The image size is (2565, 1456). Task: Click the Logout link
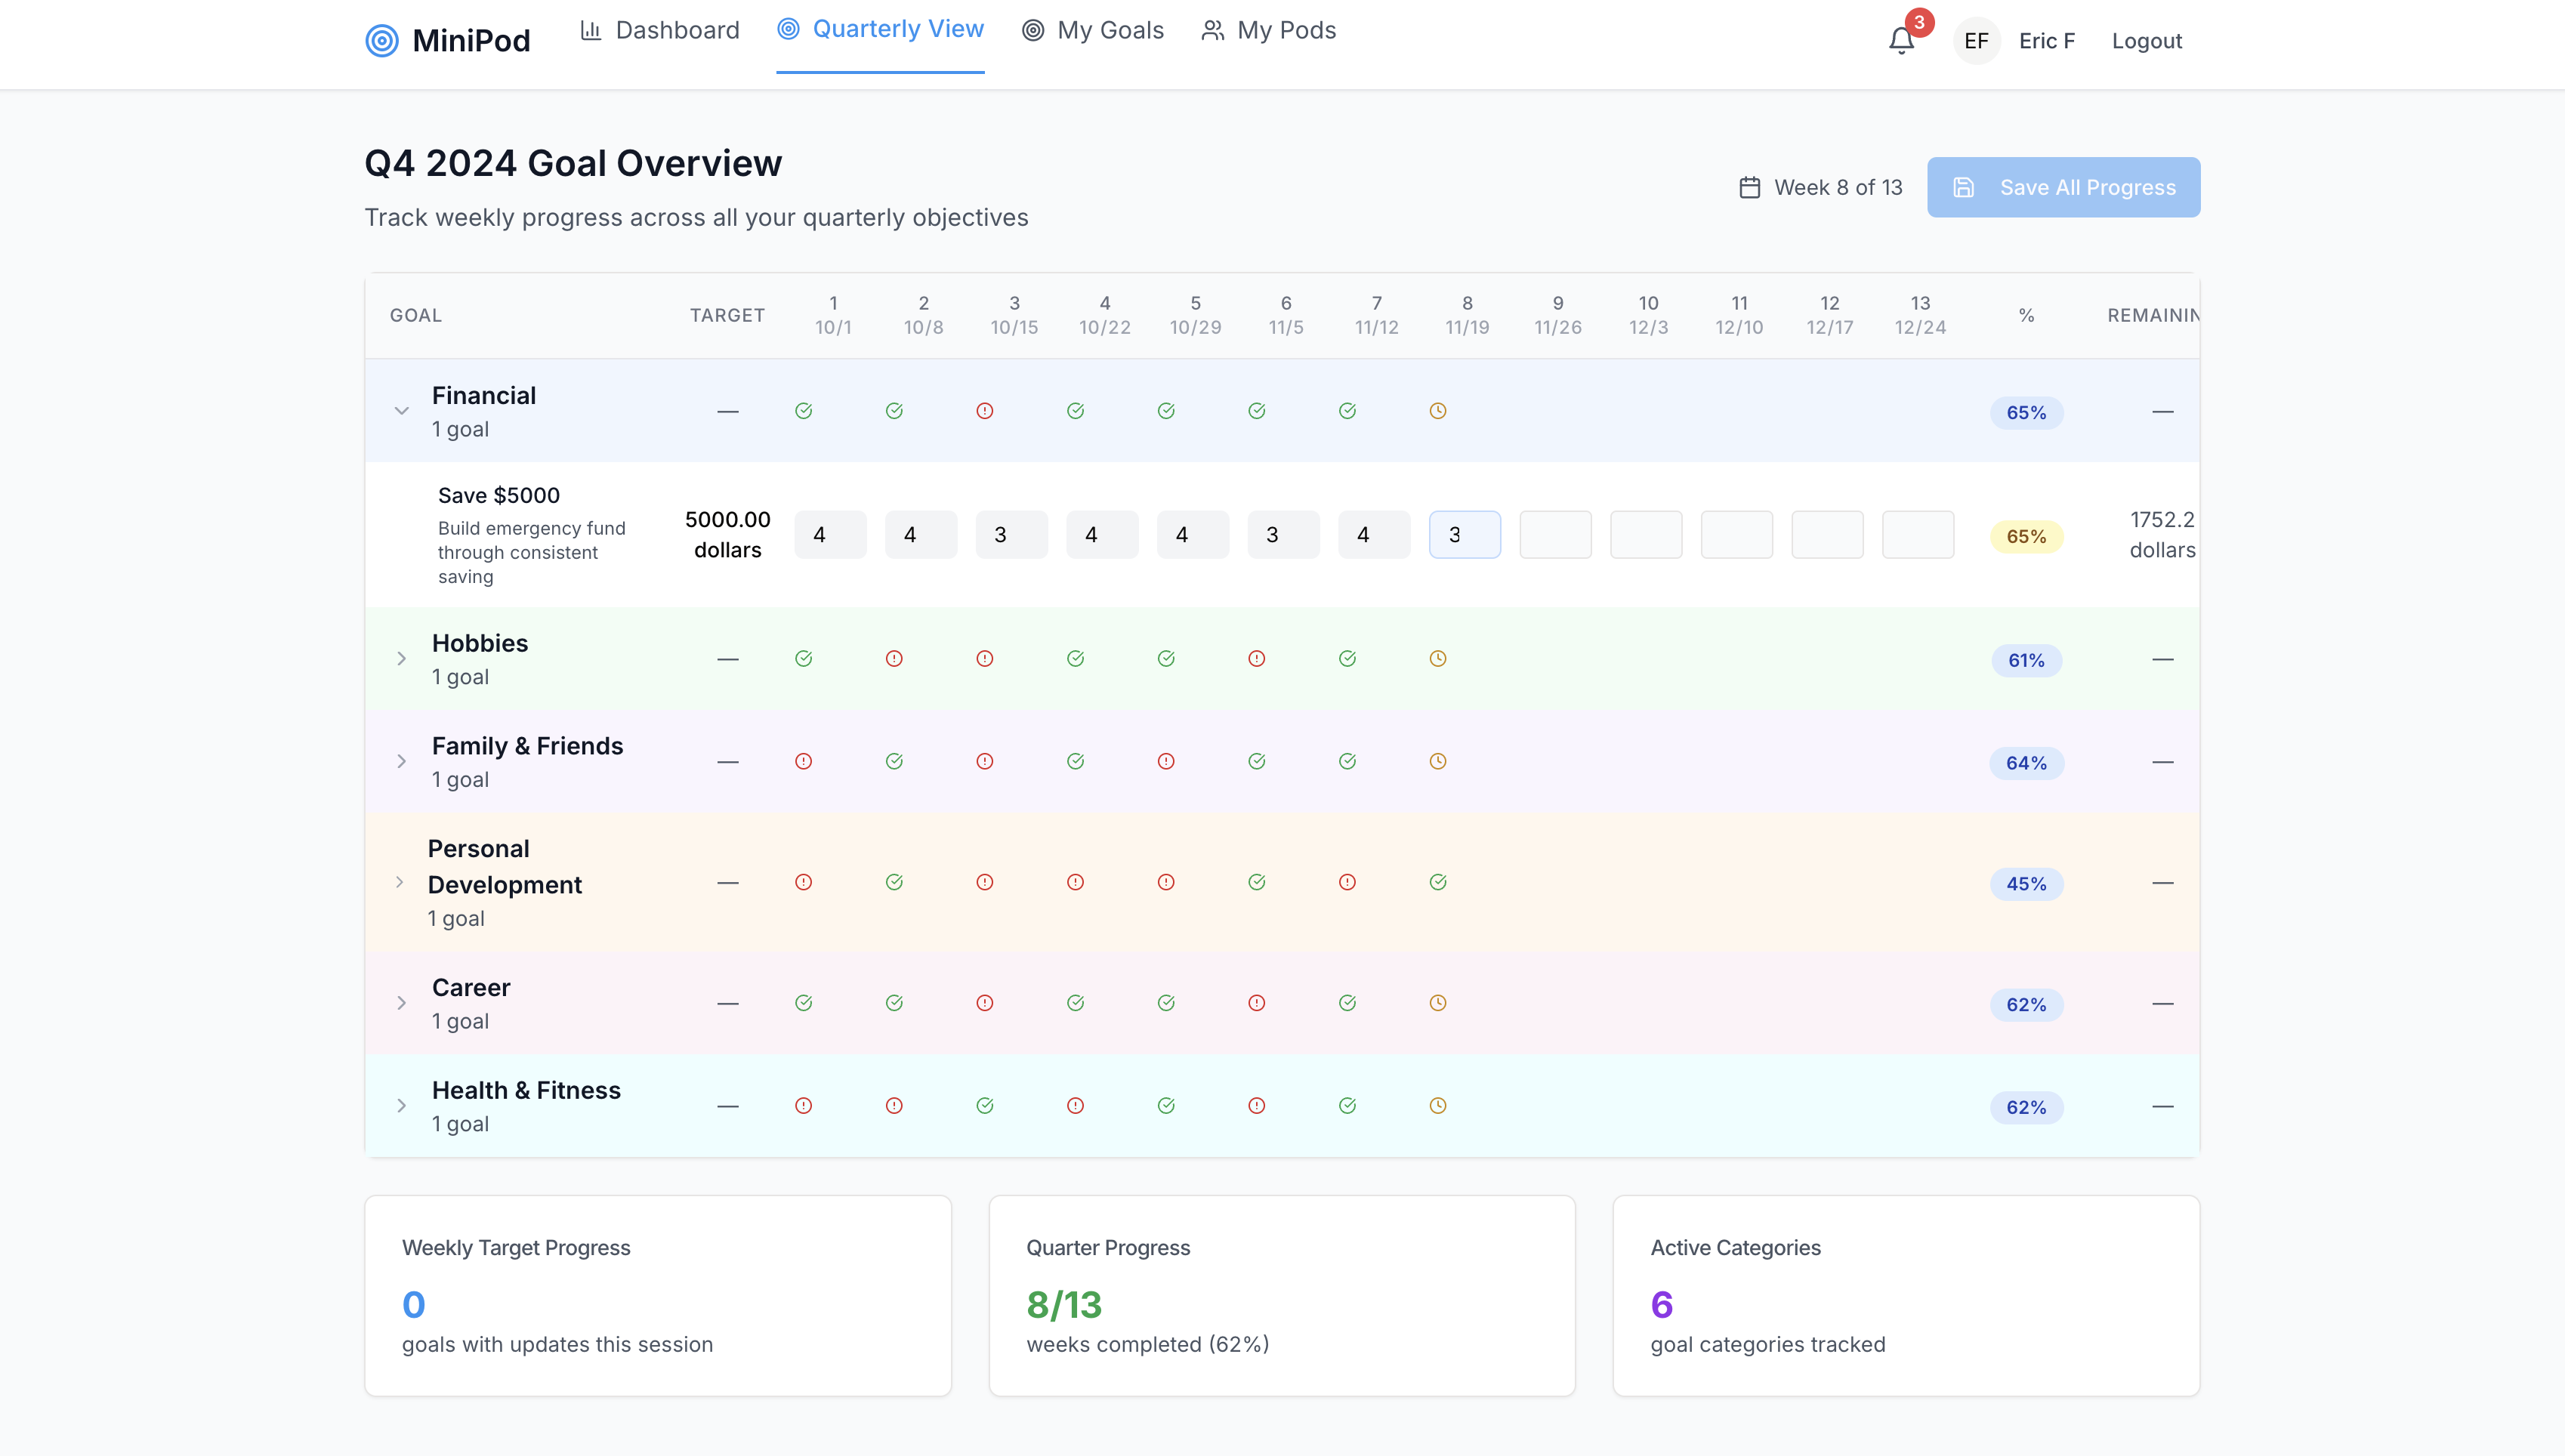[x=2146, y=41]
